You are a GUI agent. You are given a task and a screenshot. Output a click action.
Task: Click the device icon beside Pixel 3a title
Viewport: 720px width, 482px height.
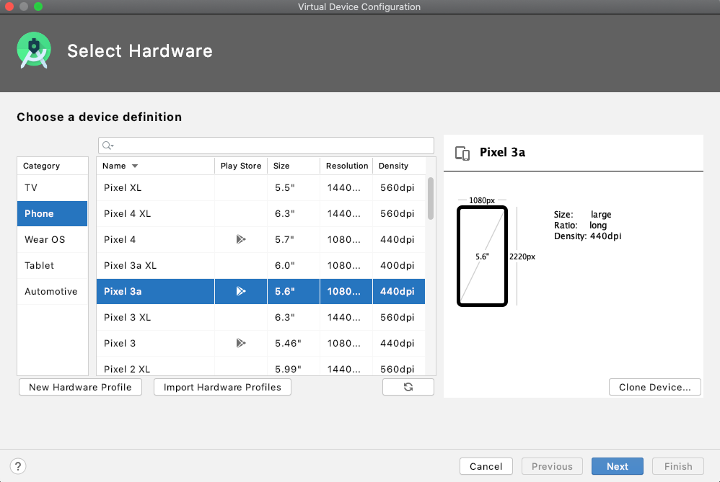(x=462, y=153)
